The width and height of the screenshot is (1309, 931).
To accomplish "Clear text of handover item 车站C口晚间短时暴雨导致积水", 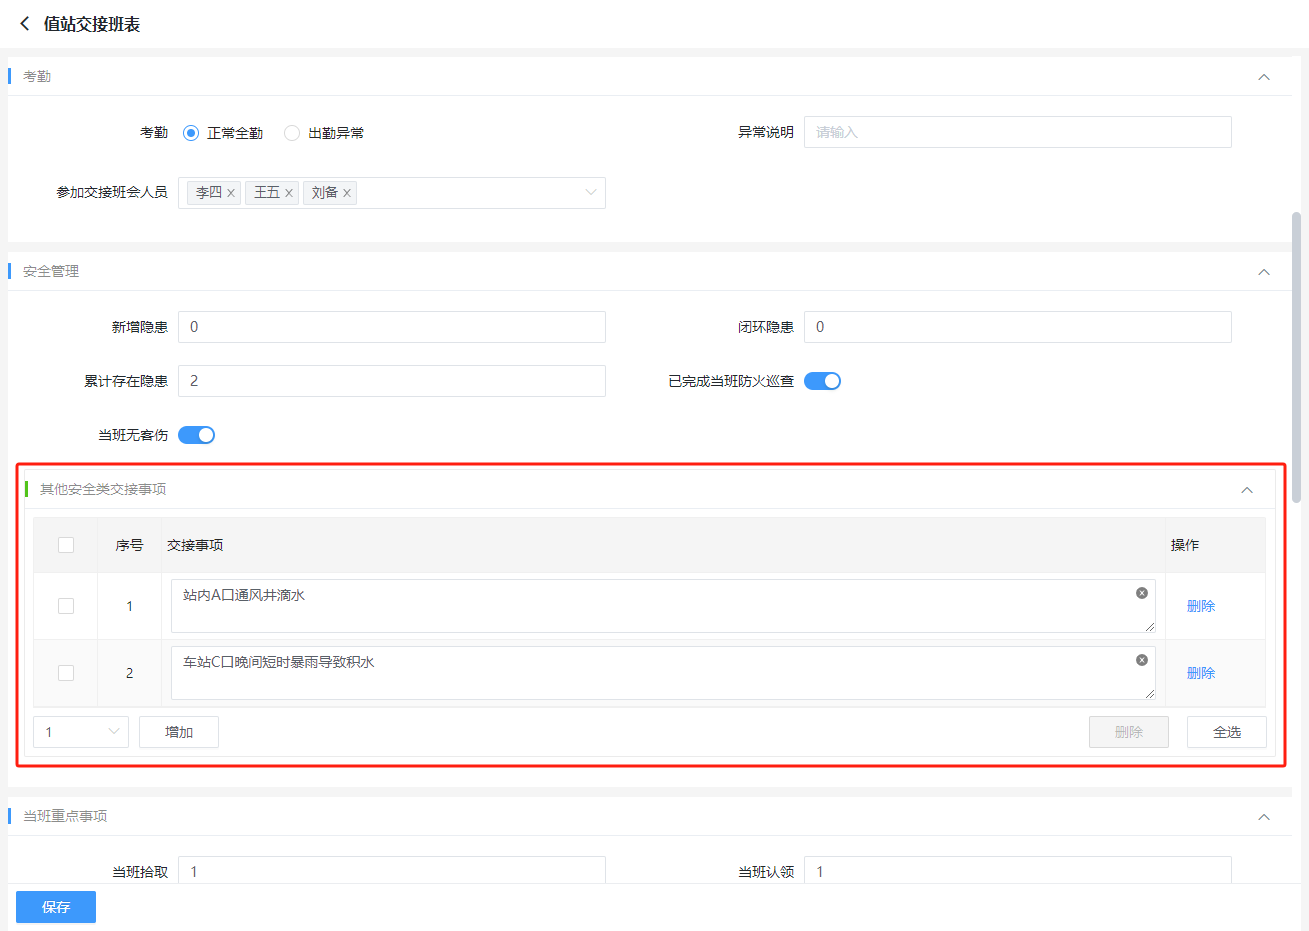I will point(1141,660).
